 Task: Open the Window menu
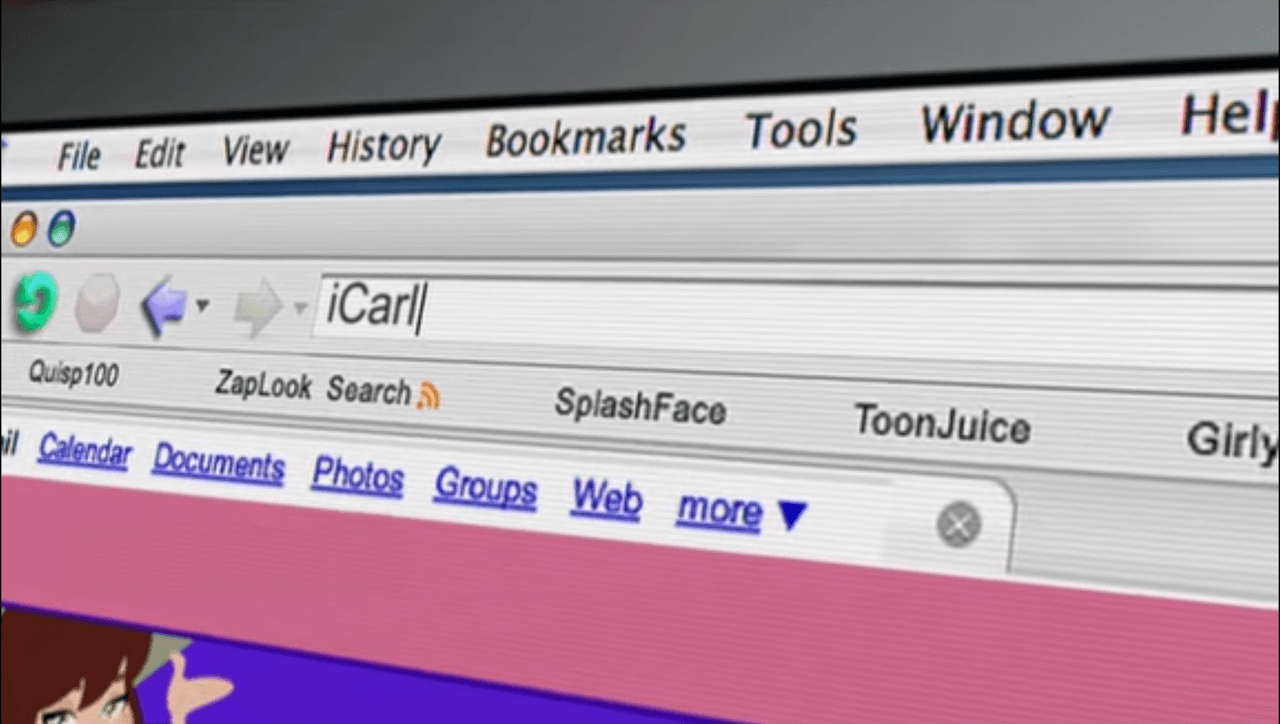[1015, 121]
